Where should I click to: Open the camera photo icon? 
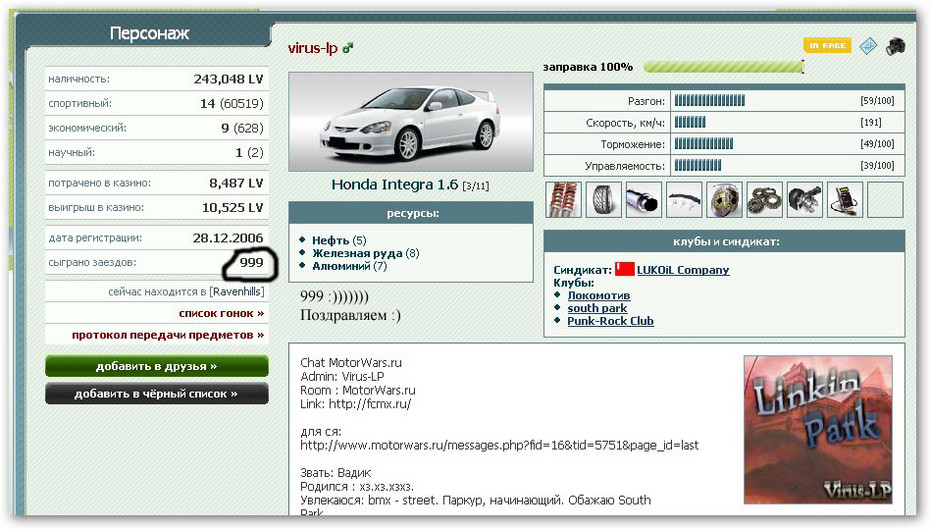coord(896,46)
